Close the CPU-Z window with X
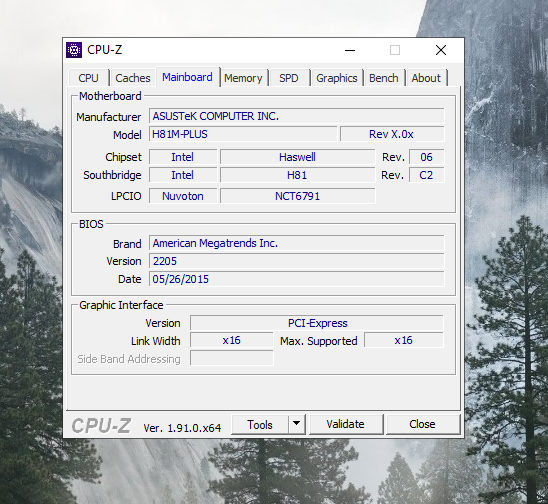 pos(441,50)
